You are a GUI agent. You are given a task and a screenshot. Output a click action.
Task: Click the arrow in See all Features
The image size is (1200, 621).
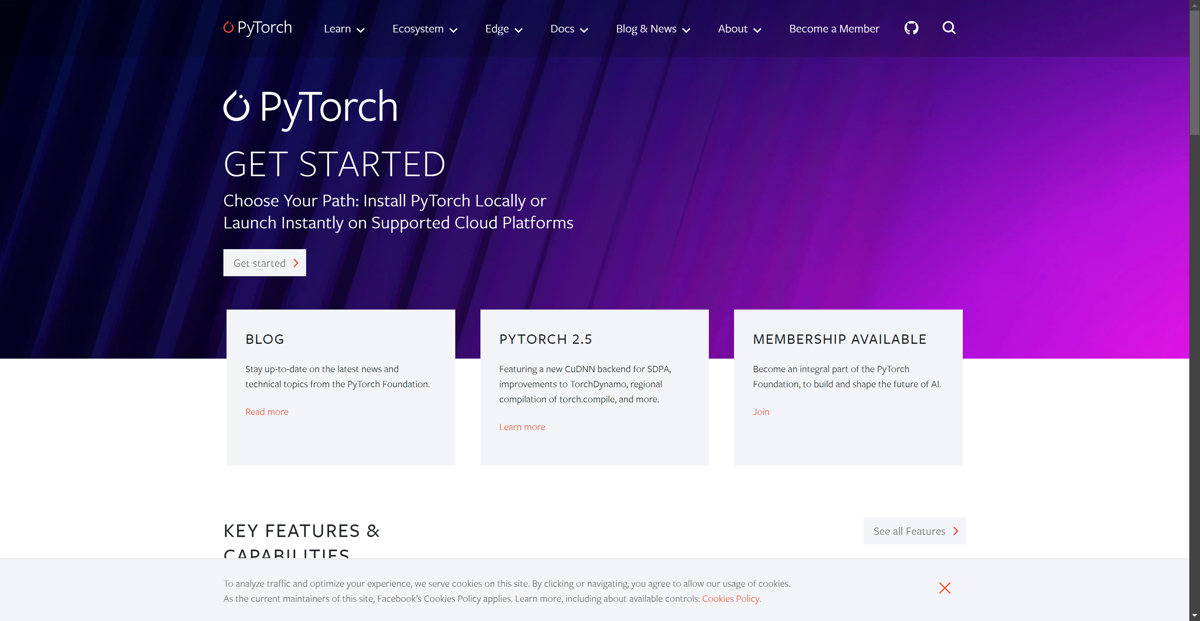[956, 531]
